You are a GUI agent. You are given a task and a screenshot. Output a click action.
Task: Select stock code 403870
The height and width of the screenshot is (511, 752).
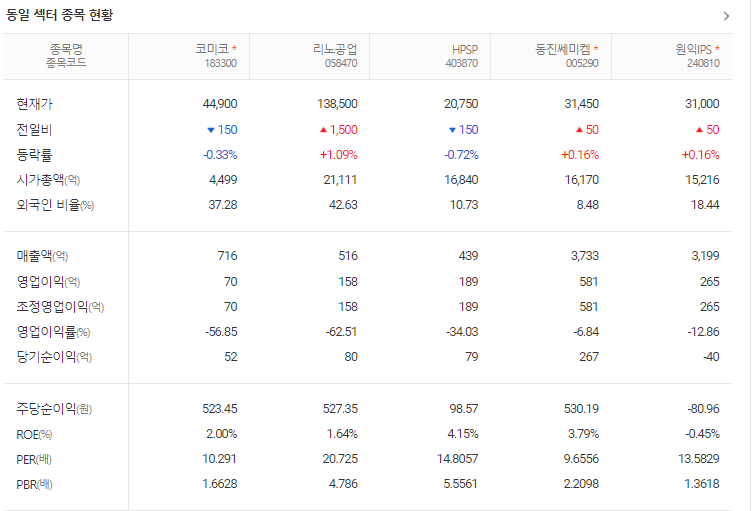click(461, 63)
